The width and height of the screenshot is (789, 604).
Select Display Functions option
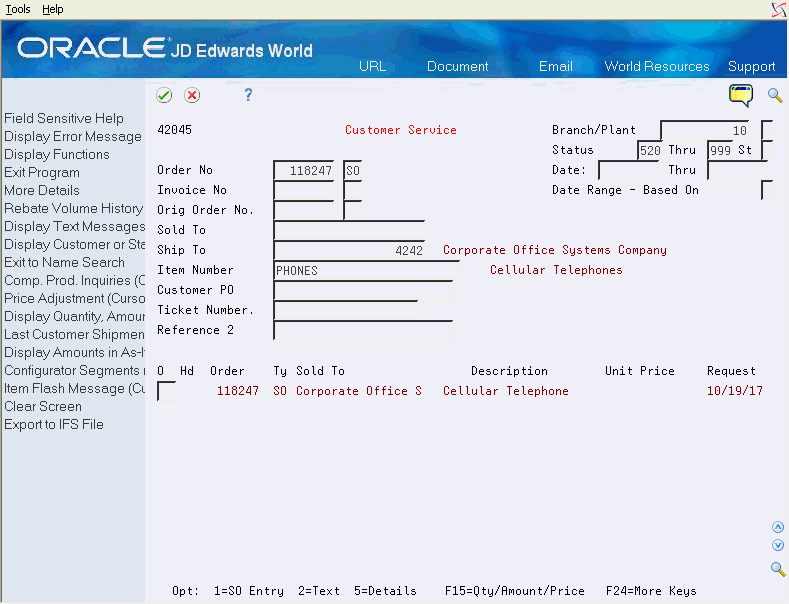pyautogui.click(x=57, y=155)
